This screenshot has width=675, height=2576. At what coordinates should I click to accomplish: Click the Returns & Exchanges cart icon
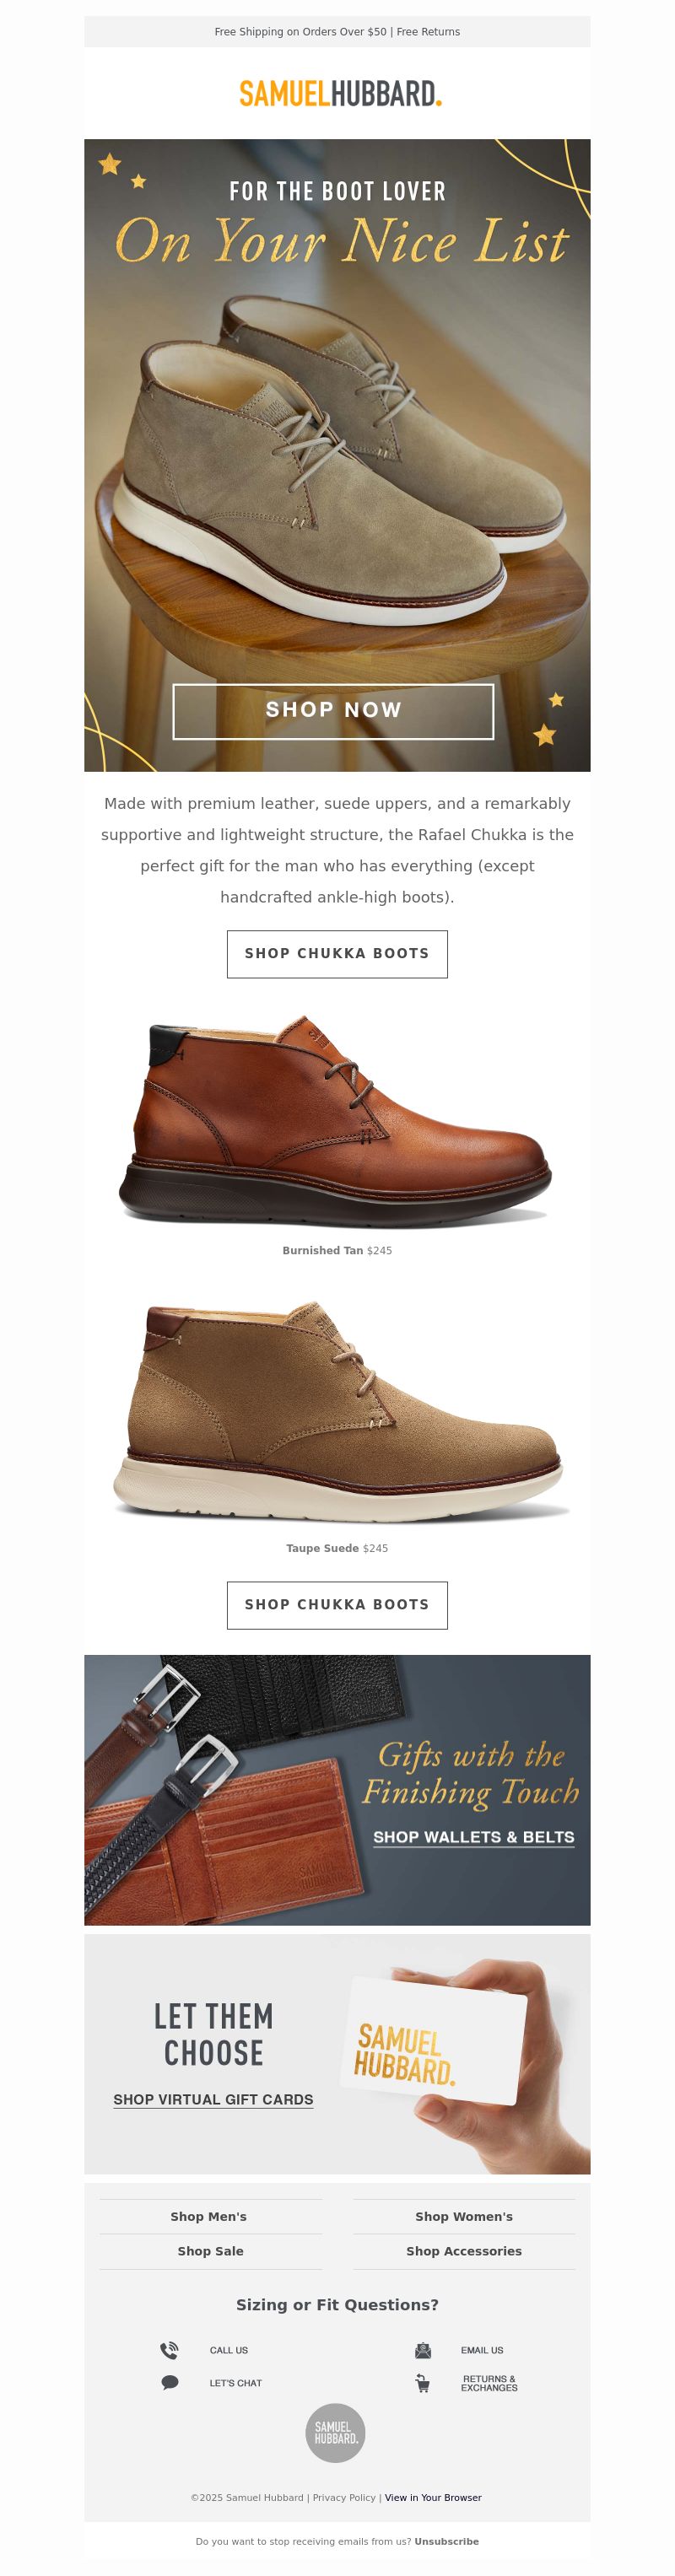[x=423, y=2384]
